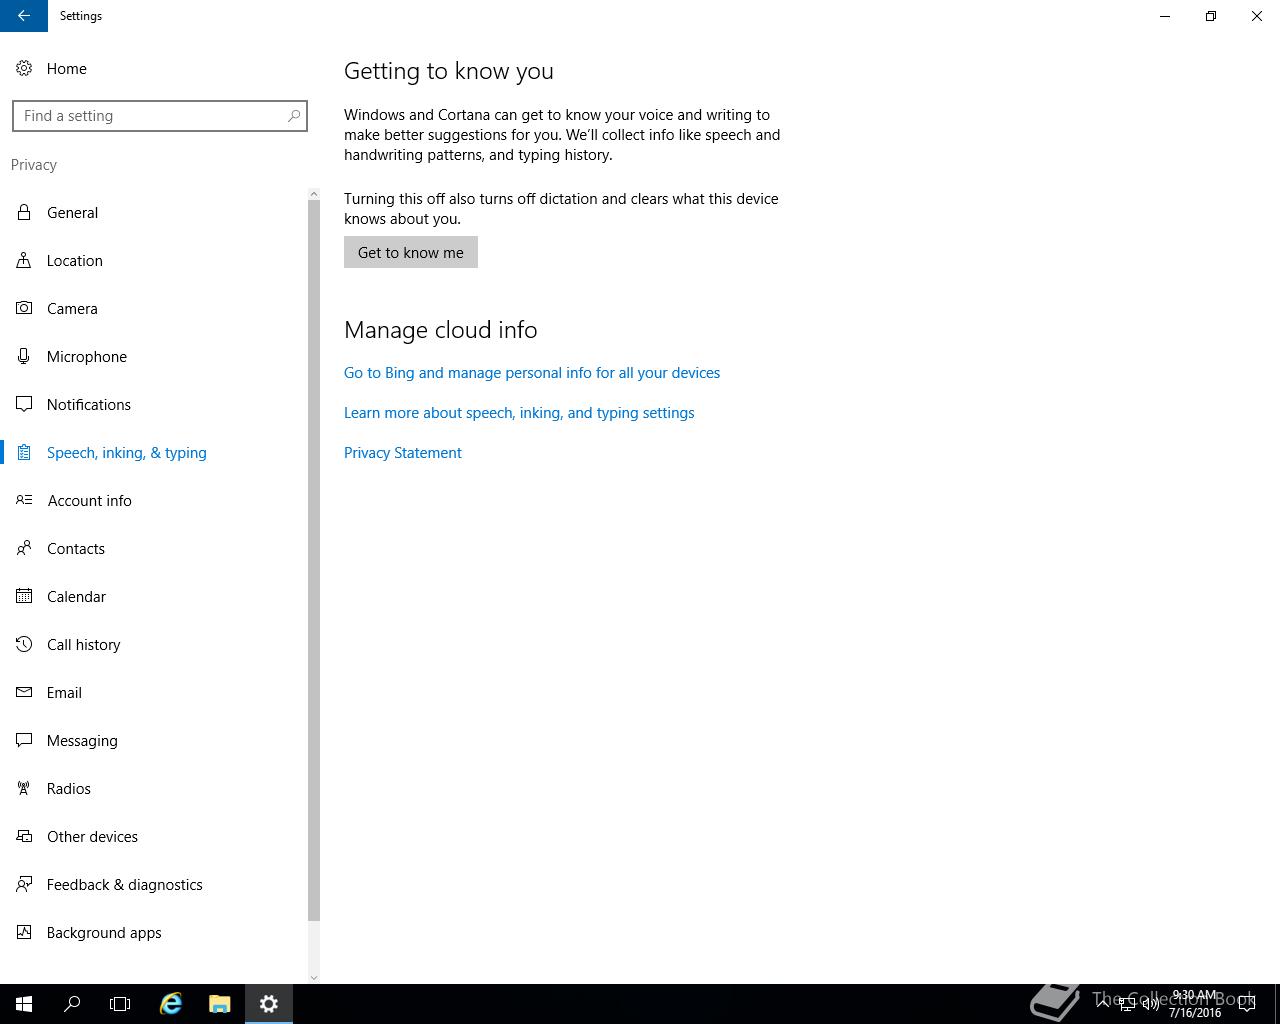Open the Contacts privacy settings
This screenshot has height=1024, width=1280.
154,548
